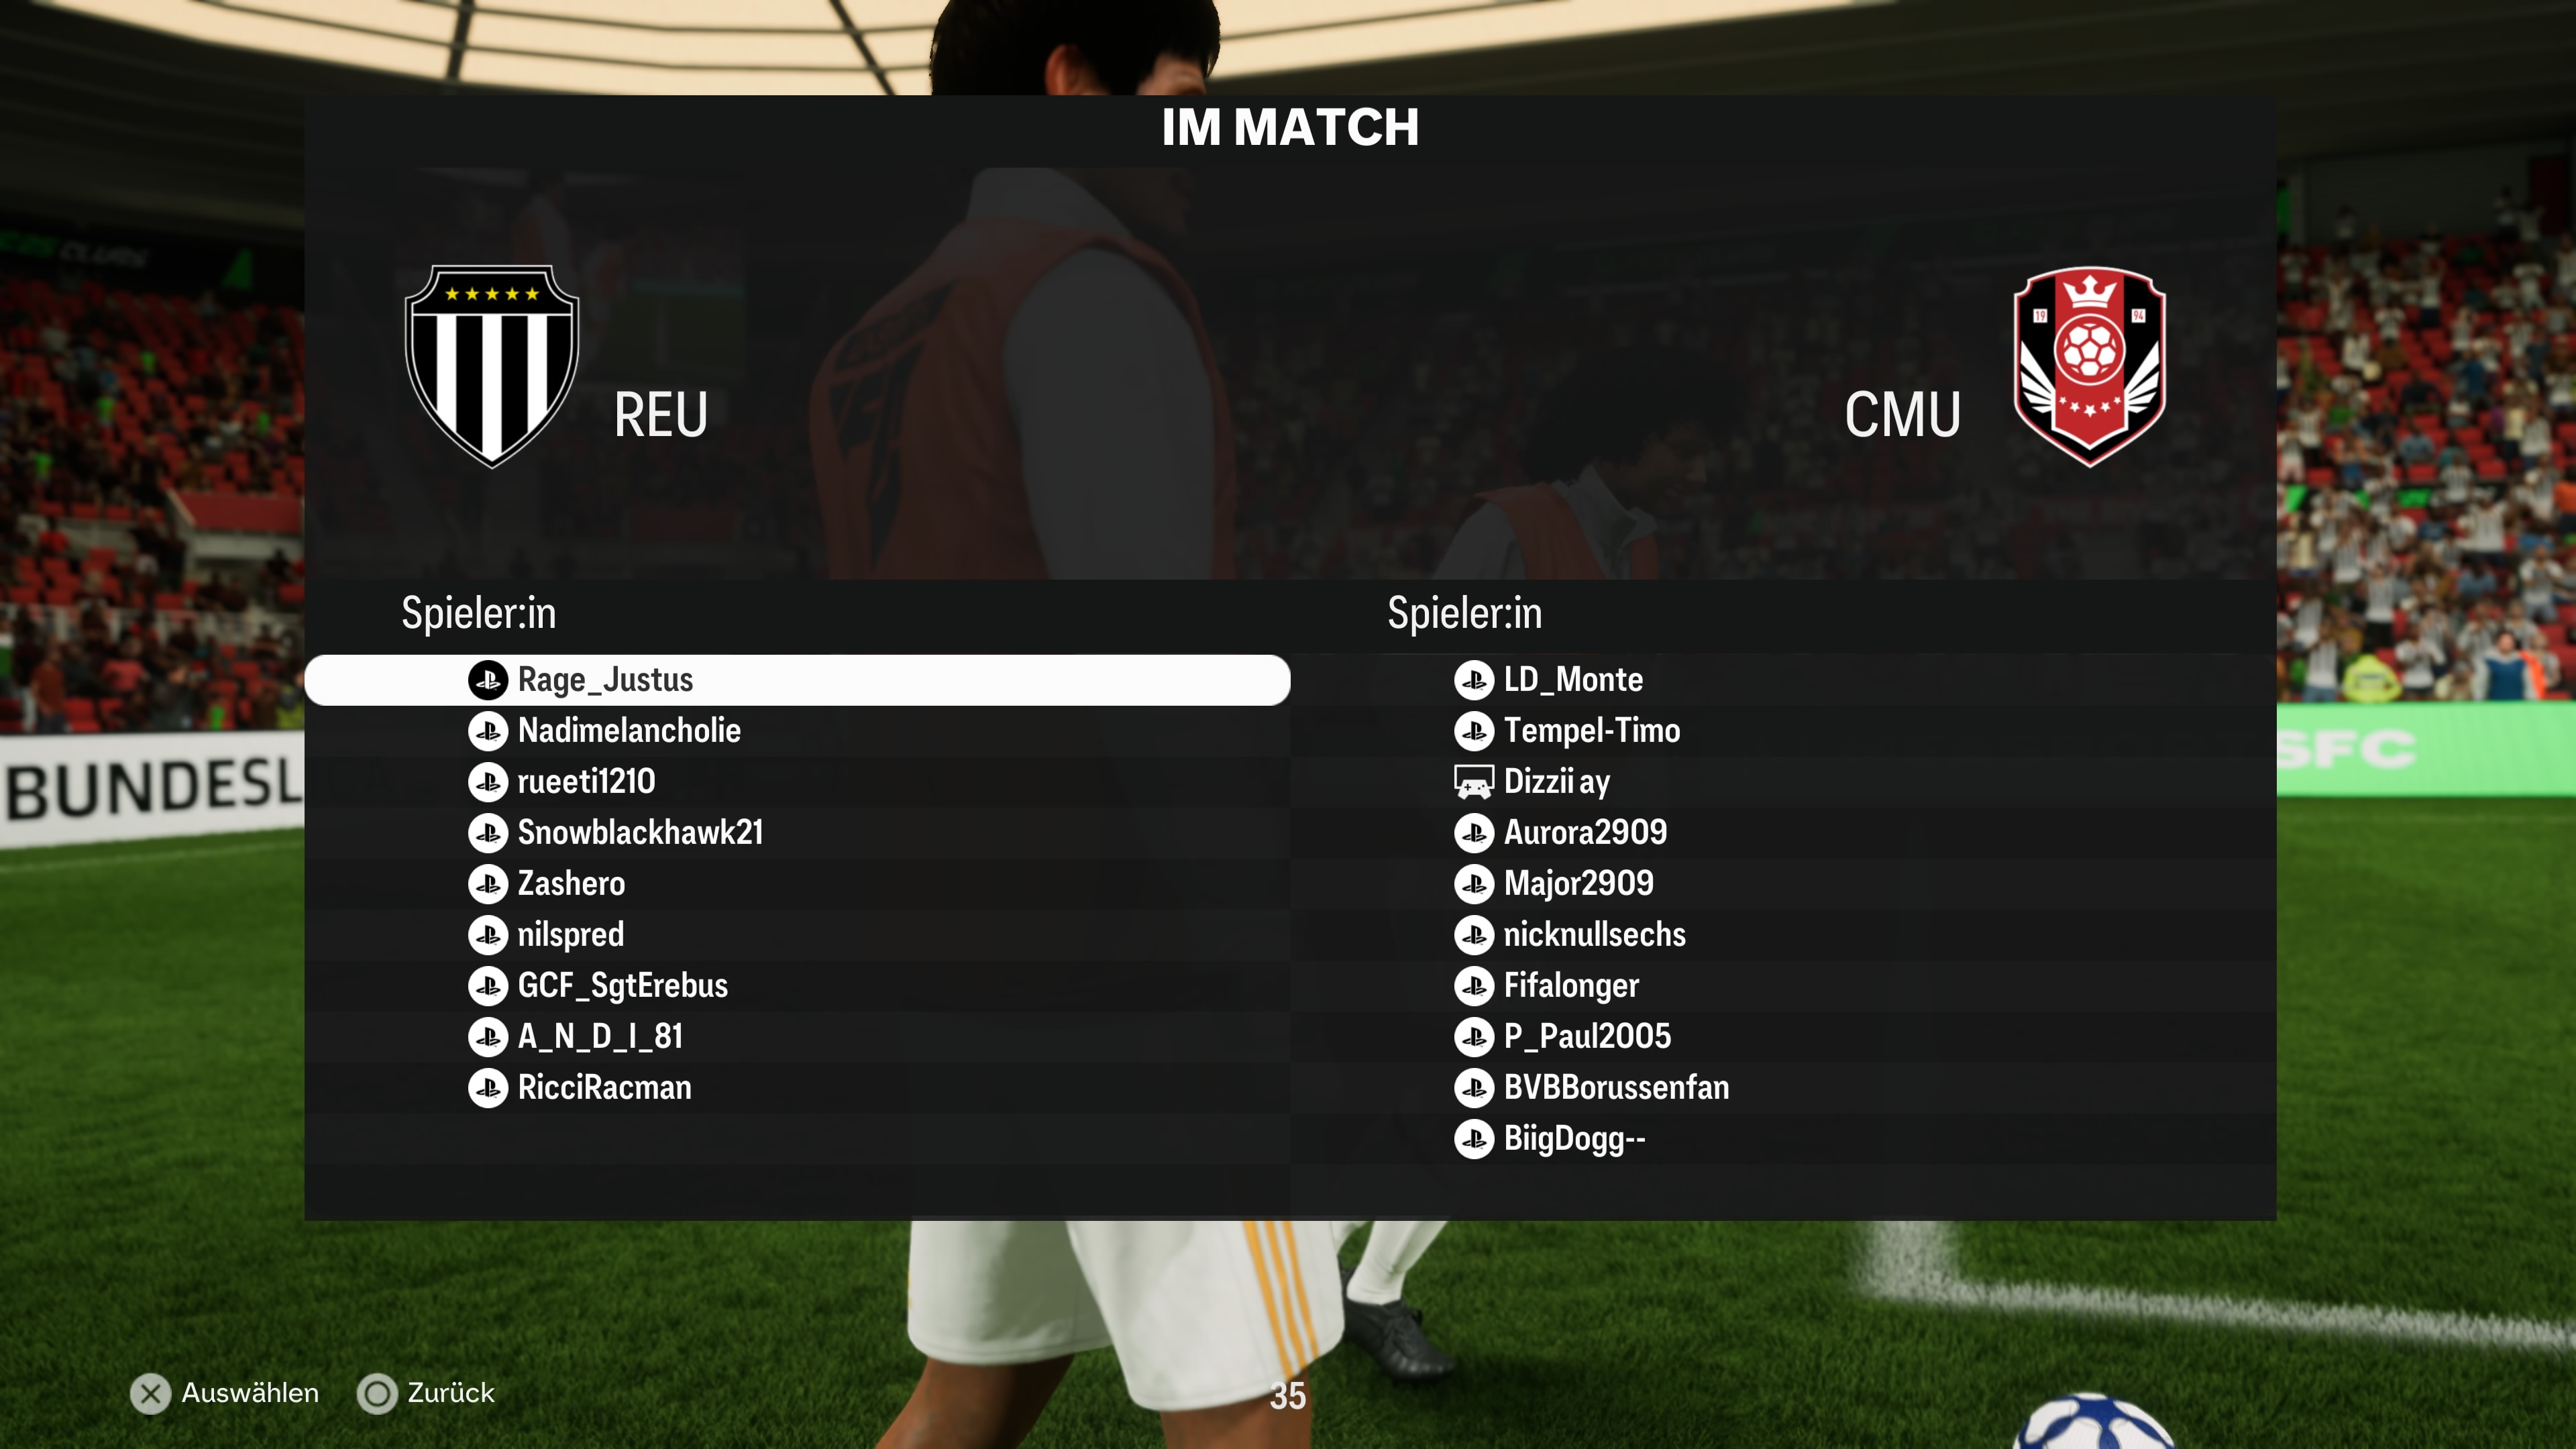Viewport: 2576px width, 1449px height.
Task: Select player Nadimelancholie from REU list
Action: click(x=797, y=731)
